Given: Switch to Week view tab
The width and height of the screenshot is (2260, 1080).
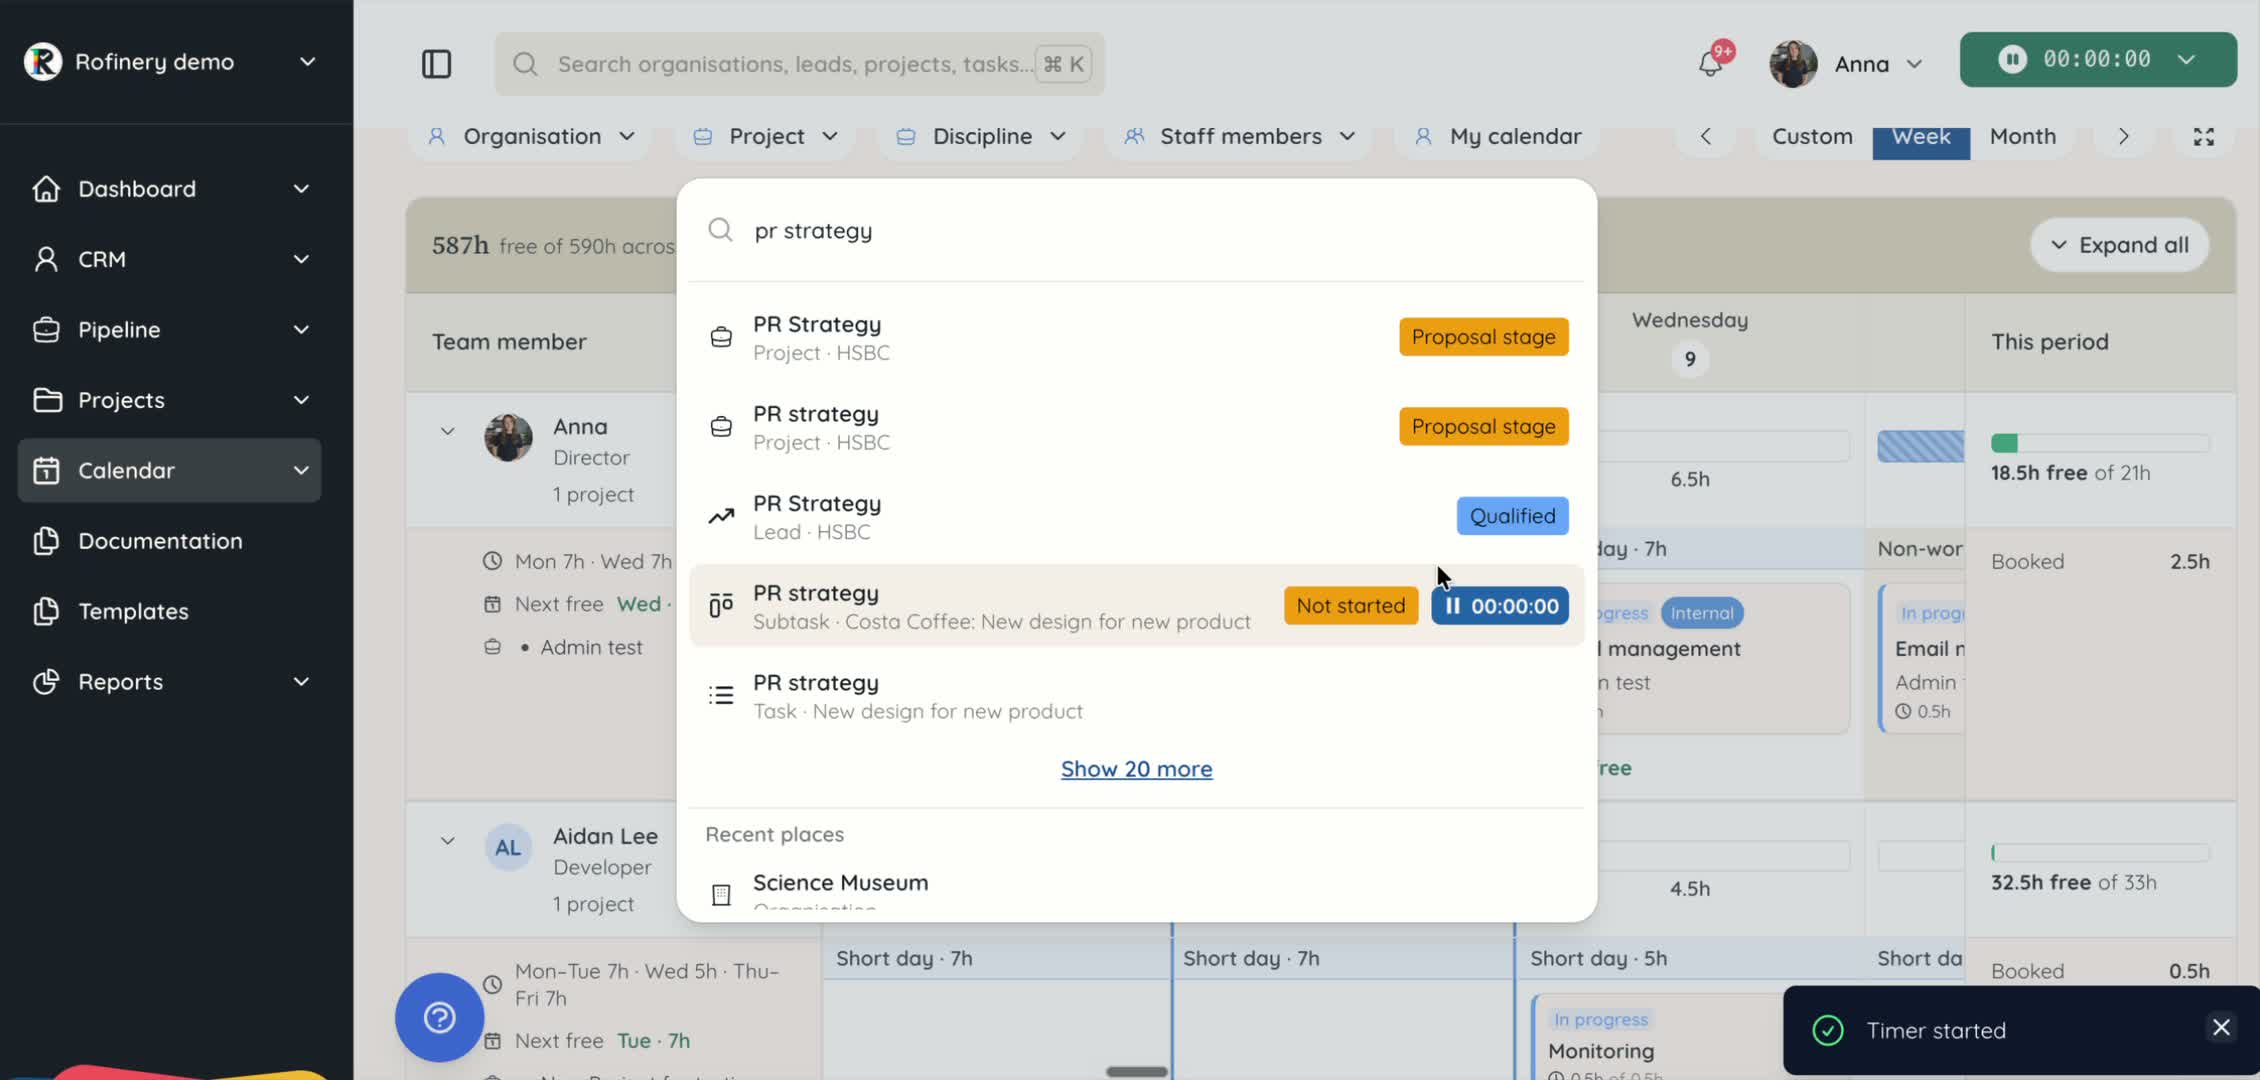Looking at the screenshot, I should point(1921,138).
